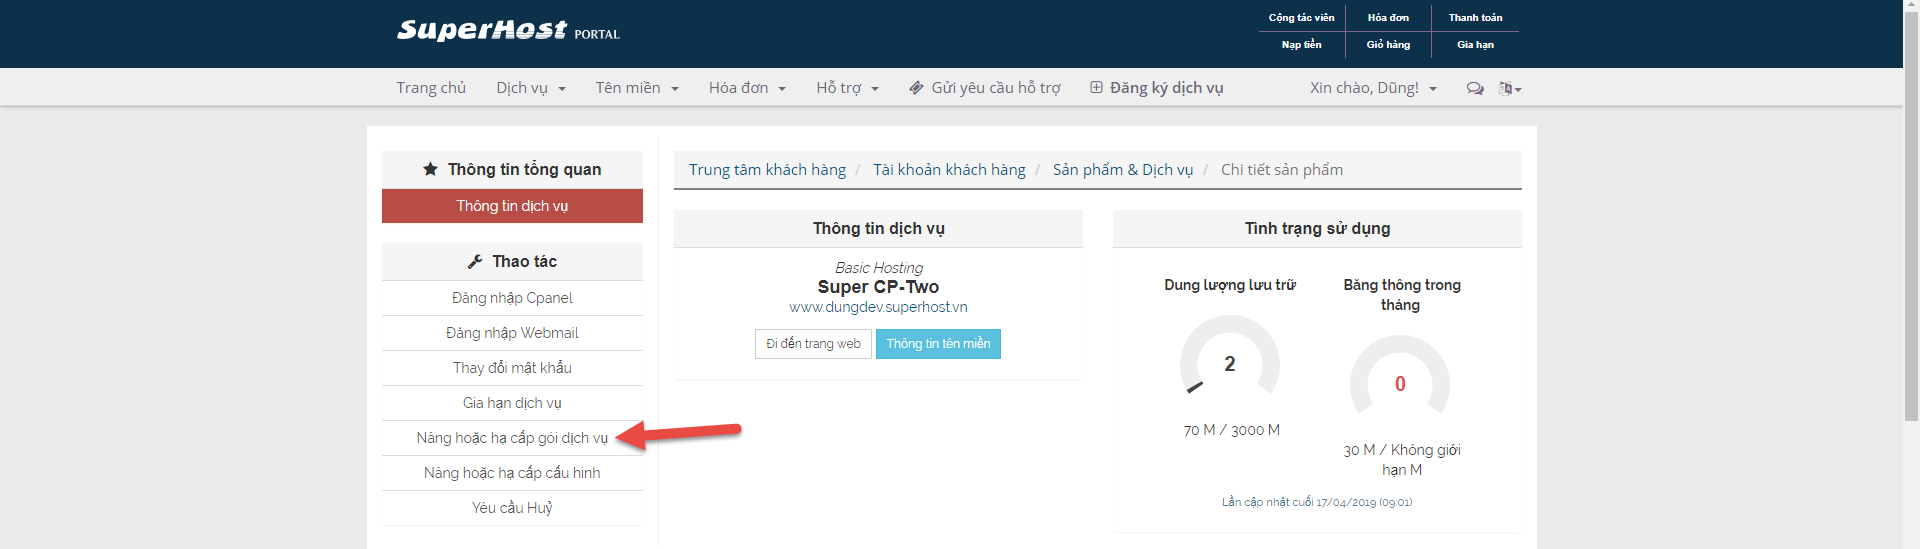Click the SuperHost Portal logo
This screenshot has height=549, width=1920.
(508, 31)
